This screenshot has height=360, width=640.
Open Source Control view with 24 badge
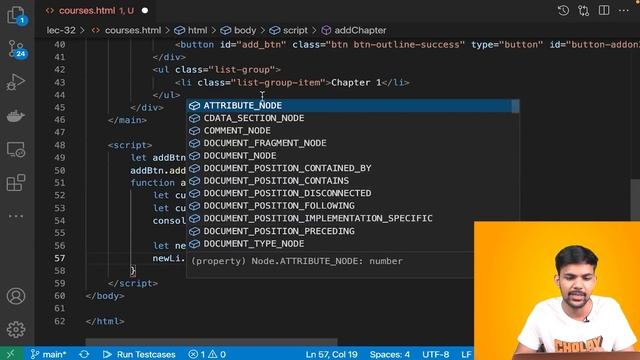click(x=16, y=49)
